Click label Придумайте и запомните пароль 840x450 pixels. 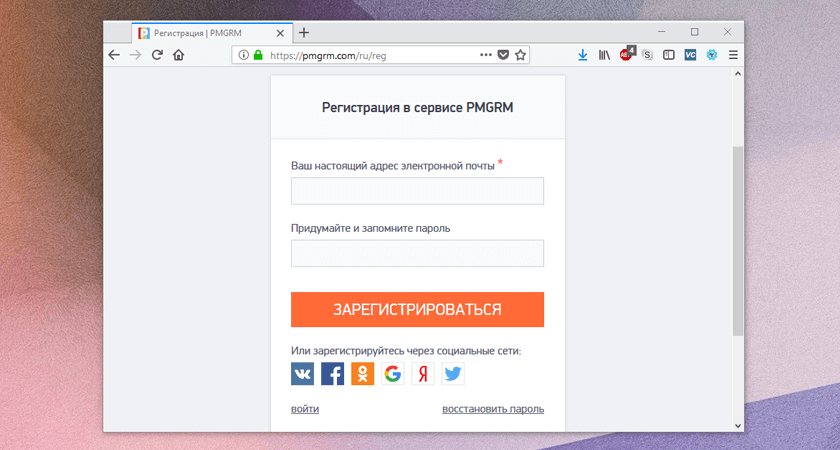pos(371,228)
